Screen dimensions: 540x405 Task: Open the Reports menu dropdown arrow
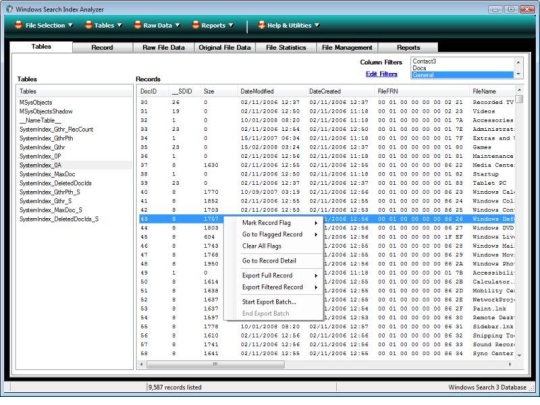231,25
